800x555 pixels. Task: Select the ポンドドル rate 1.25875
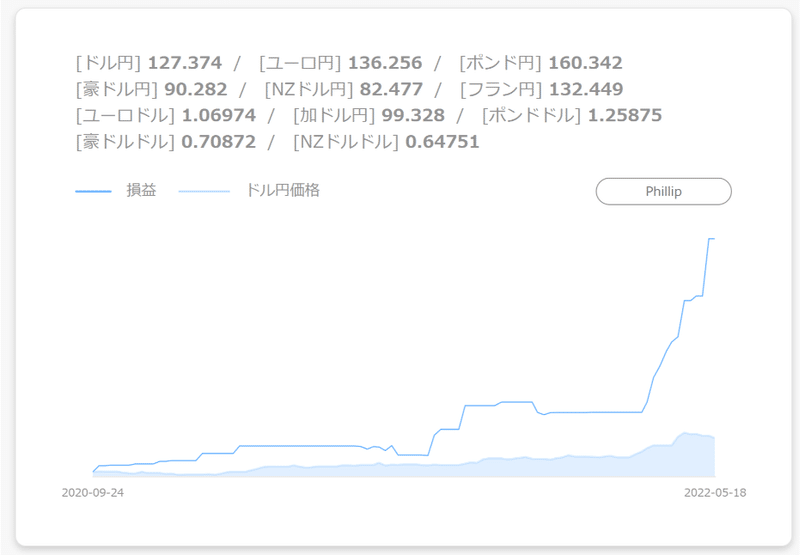tap(625, 115)
